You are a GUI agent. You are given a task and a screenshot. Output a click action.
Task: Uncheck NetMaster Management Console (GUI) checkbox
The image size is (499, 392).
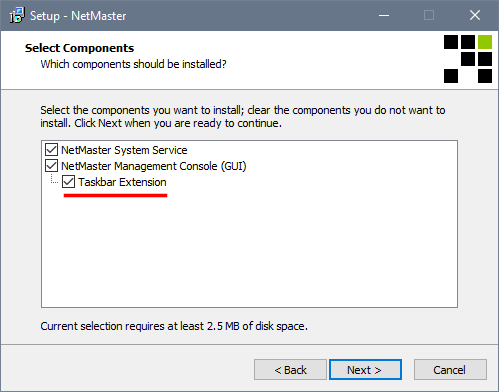[x=51, y=166]
